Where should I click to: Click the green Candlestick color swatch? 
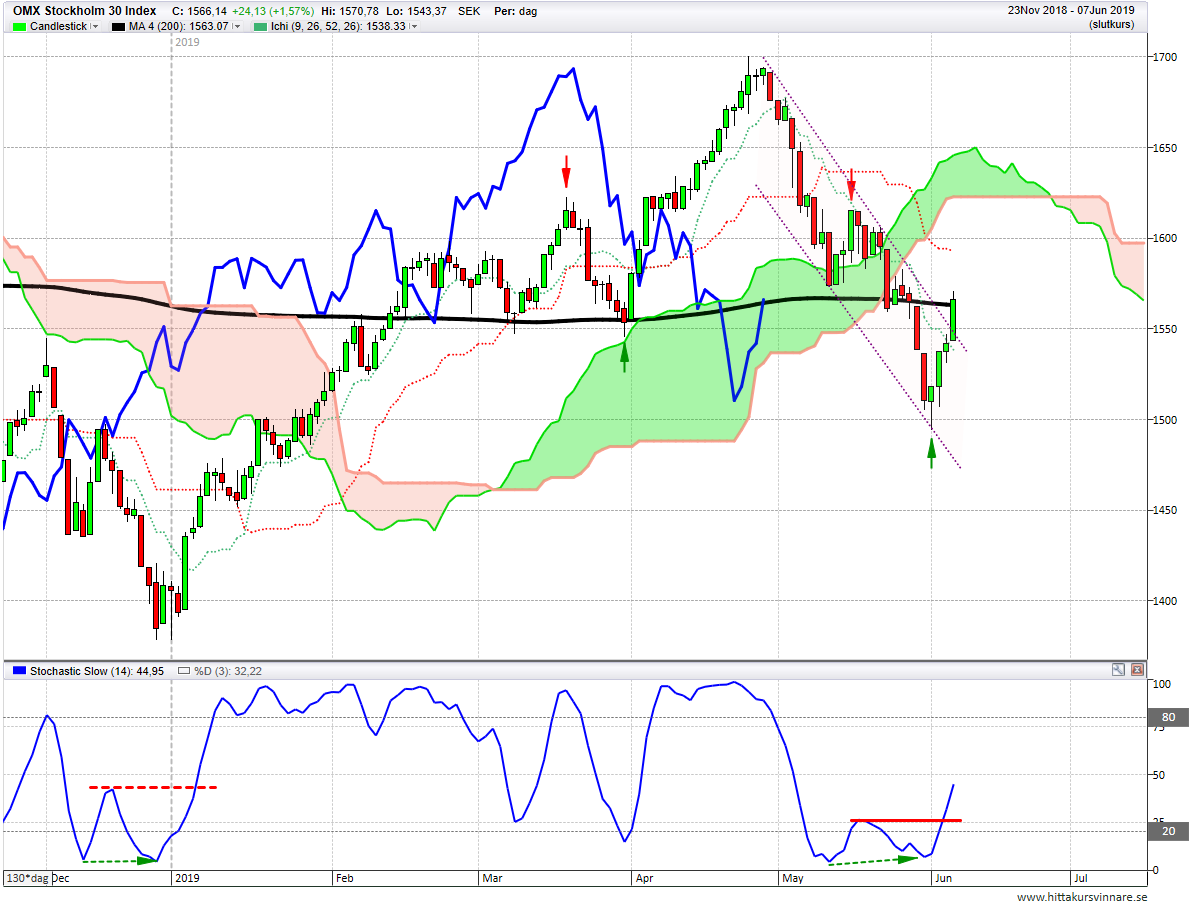(x=20, y=27)
